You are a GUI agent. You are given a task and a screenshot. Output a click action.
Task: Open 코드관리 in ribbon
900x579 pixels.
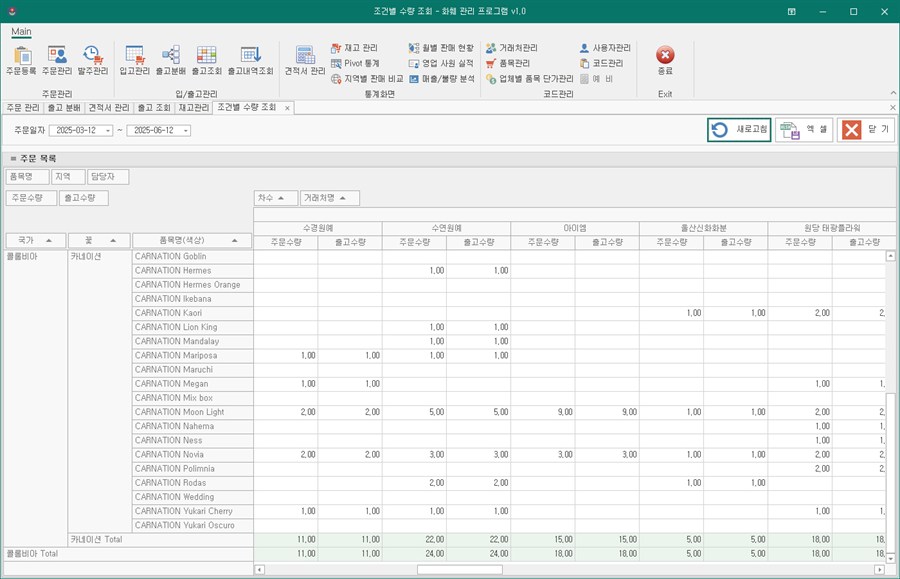[601, 64]
